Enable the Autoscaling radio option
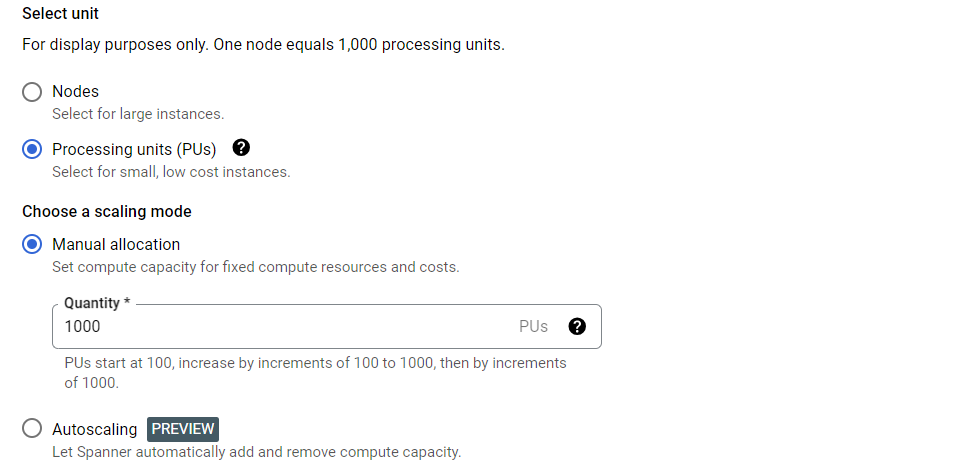The height and width of the screenshot is (474, 973). (33, 429)
